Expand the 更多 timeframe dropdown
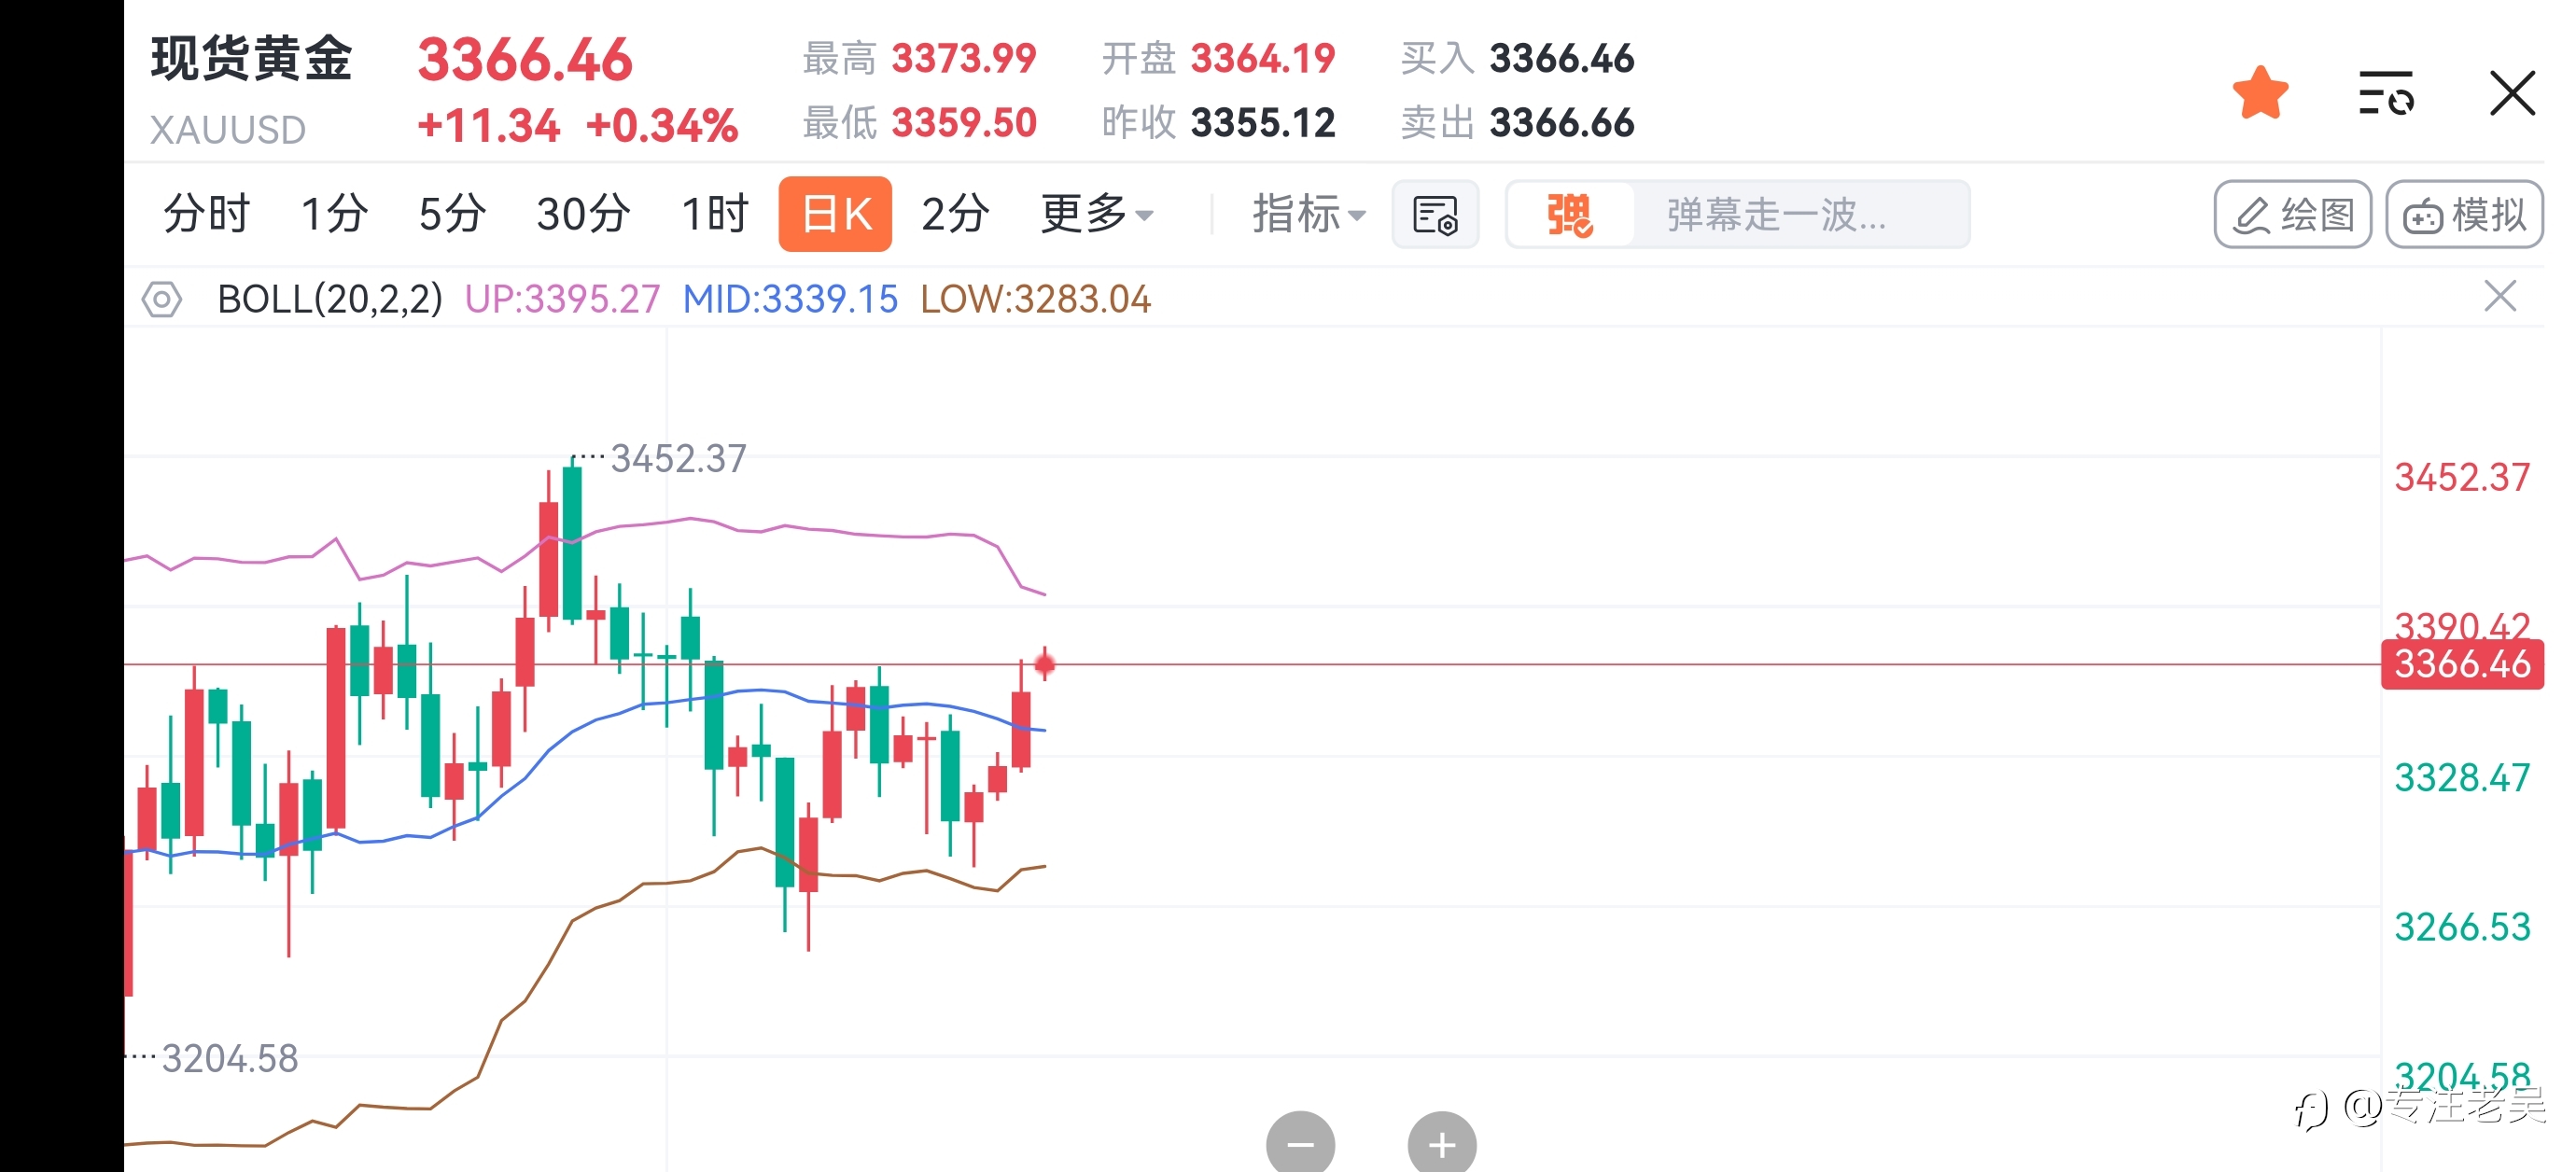2576x1172 pixels. (x=1097, y=214)
